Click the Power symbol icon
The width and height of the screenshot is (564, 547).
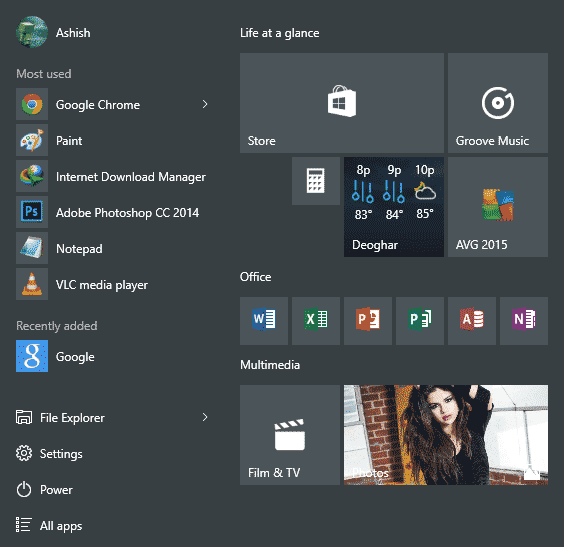tap(24, 489)
